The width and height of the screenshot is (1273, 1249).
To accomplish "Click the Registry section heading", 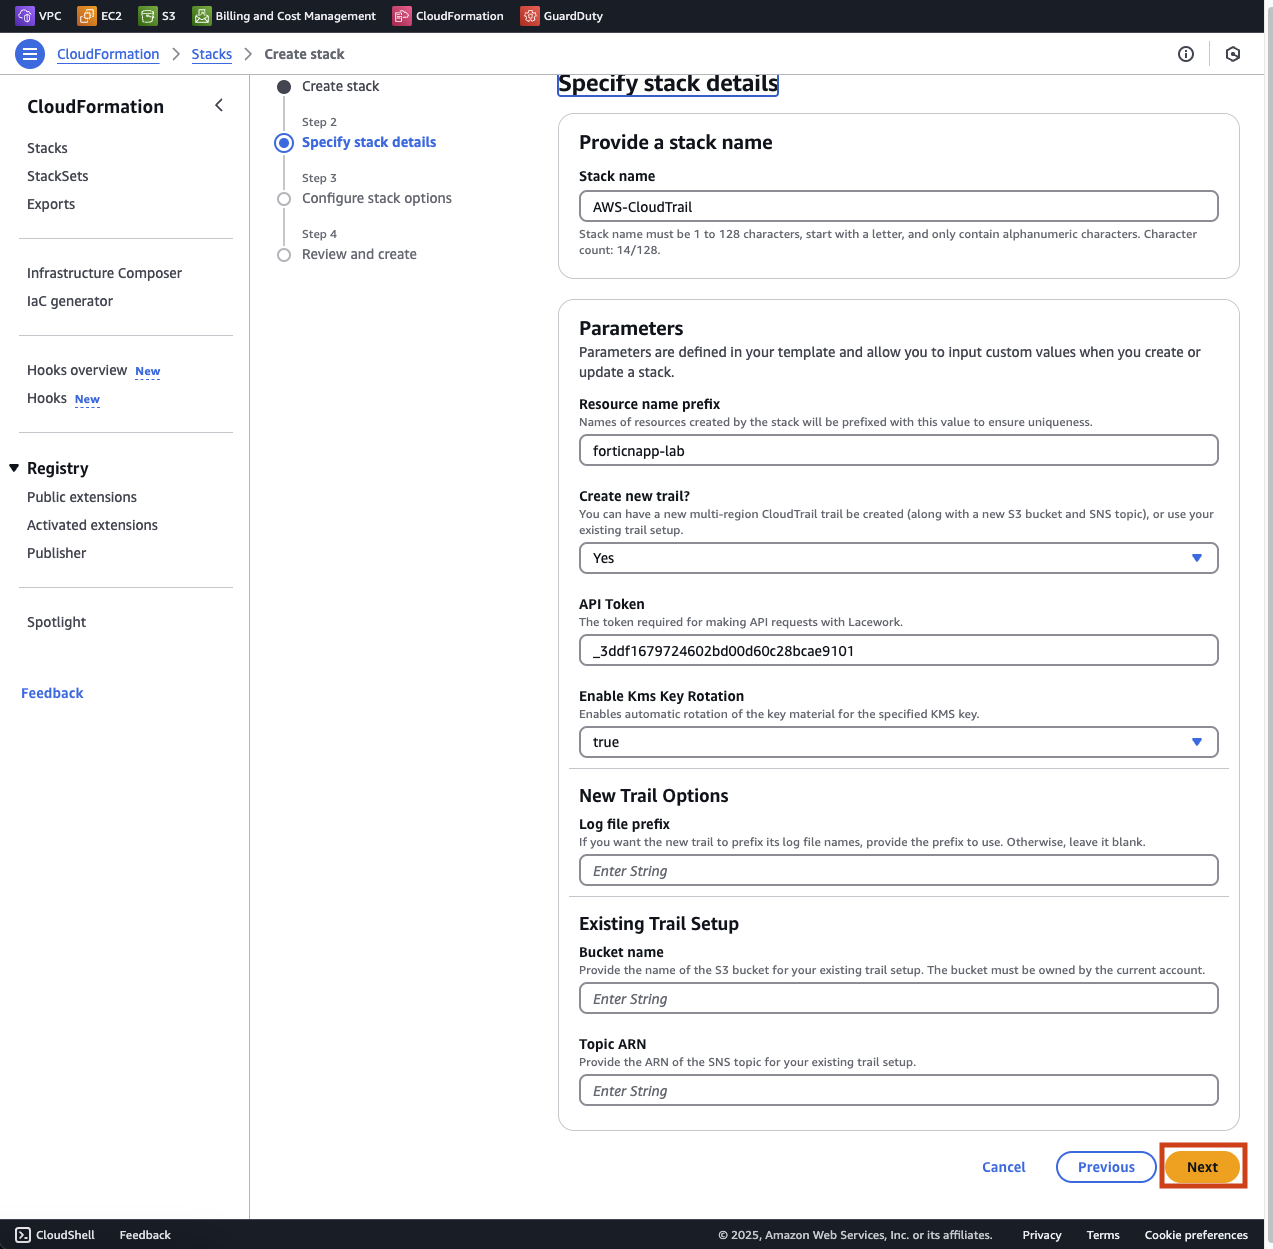I will (58, 468).
